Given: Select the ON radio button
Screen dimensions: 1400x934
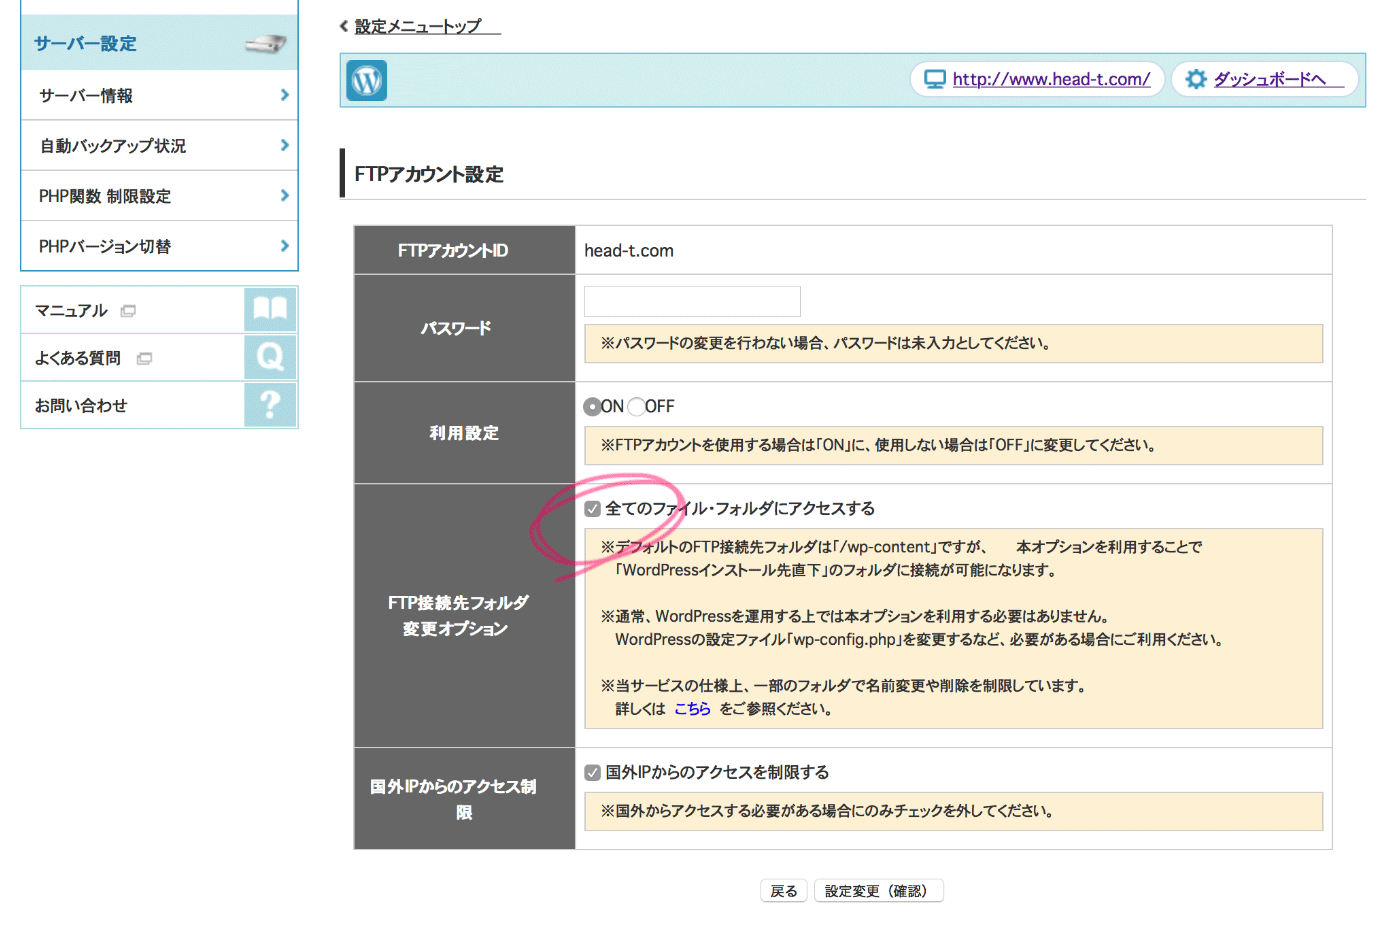Looking at the screenshot, I should (x=592, y=406).
